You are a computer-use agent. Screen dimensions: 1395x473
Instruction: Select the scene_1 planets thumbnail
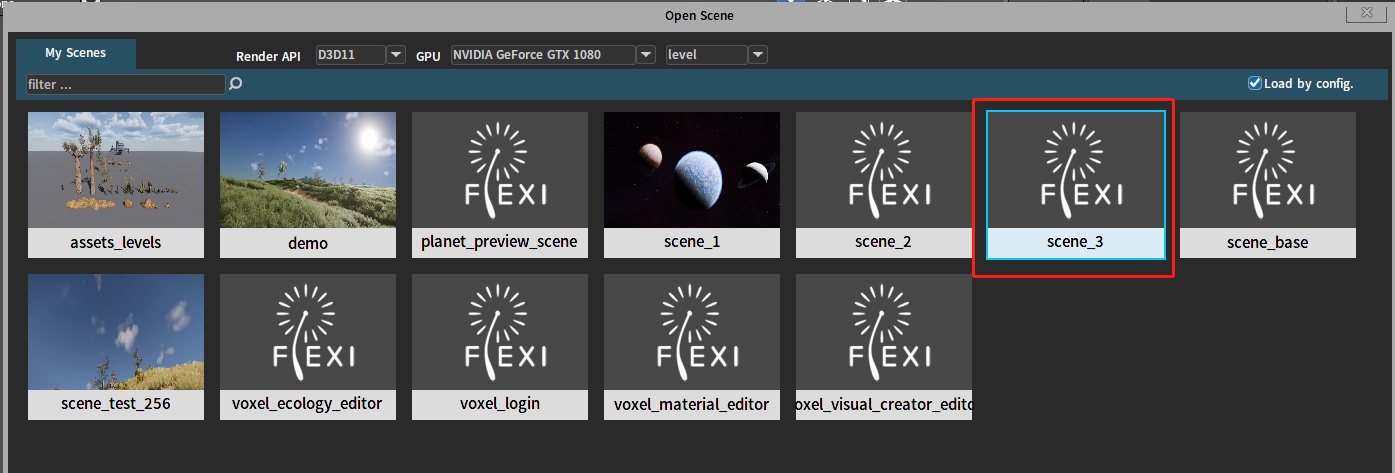coord(691,169)
